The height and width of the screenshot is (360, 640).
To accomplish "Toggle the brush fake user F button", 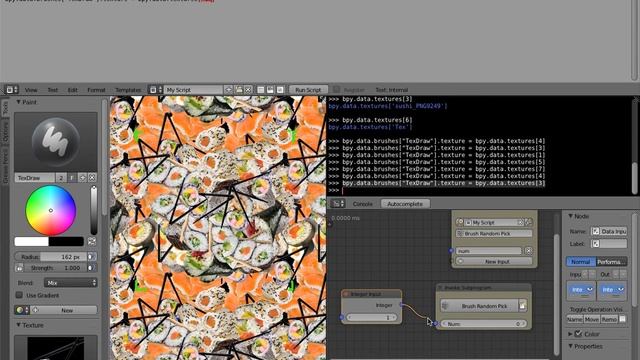I will [x=72, y=178].
